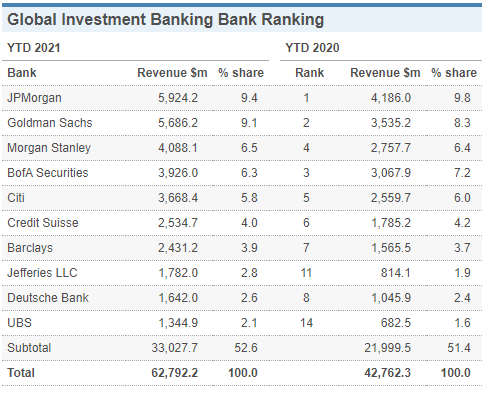Click the 2020 subtotal share 51.4
Viewport: 491px width, 393px height.
point(459,348)
